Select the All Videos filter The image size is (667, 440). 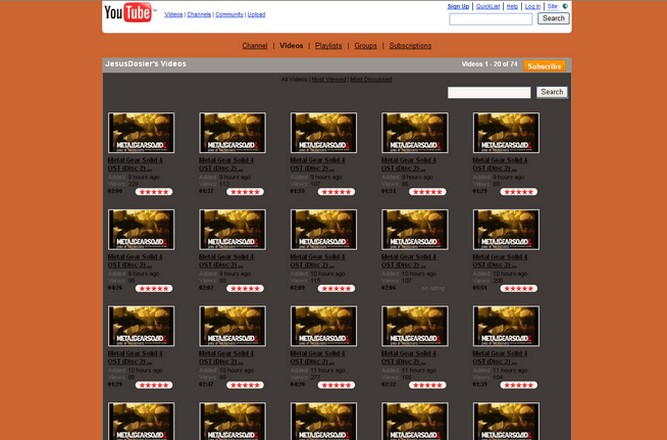click(x=294, y=79)
